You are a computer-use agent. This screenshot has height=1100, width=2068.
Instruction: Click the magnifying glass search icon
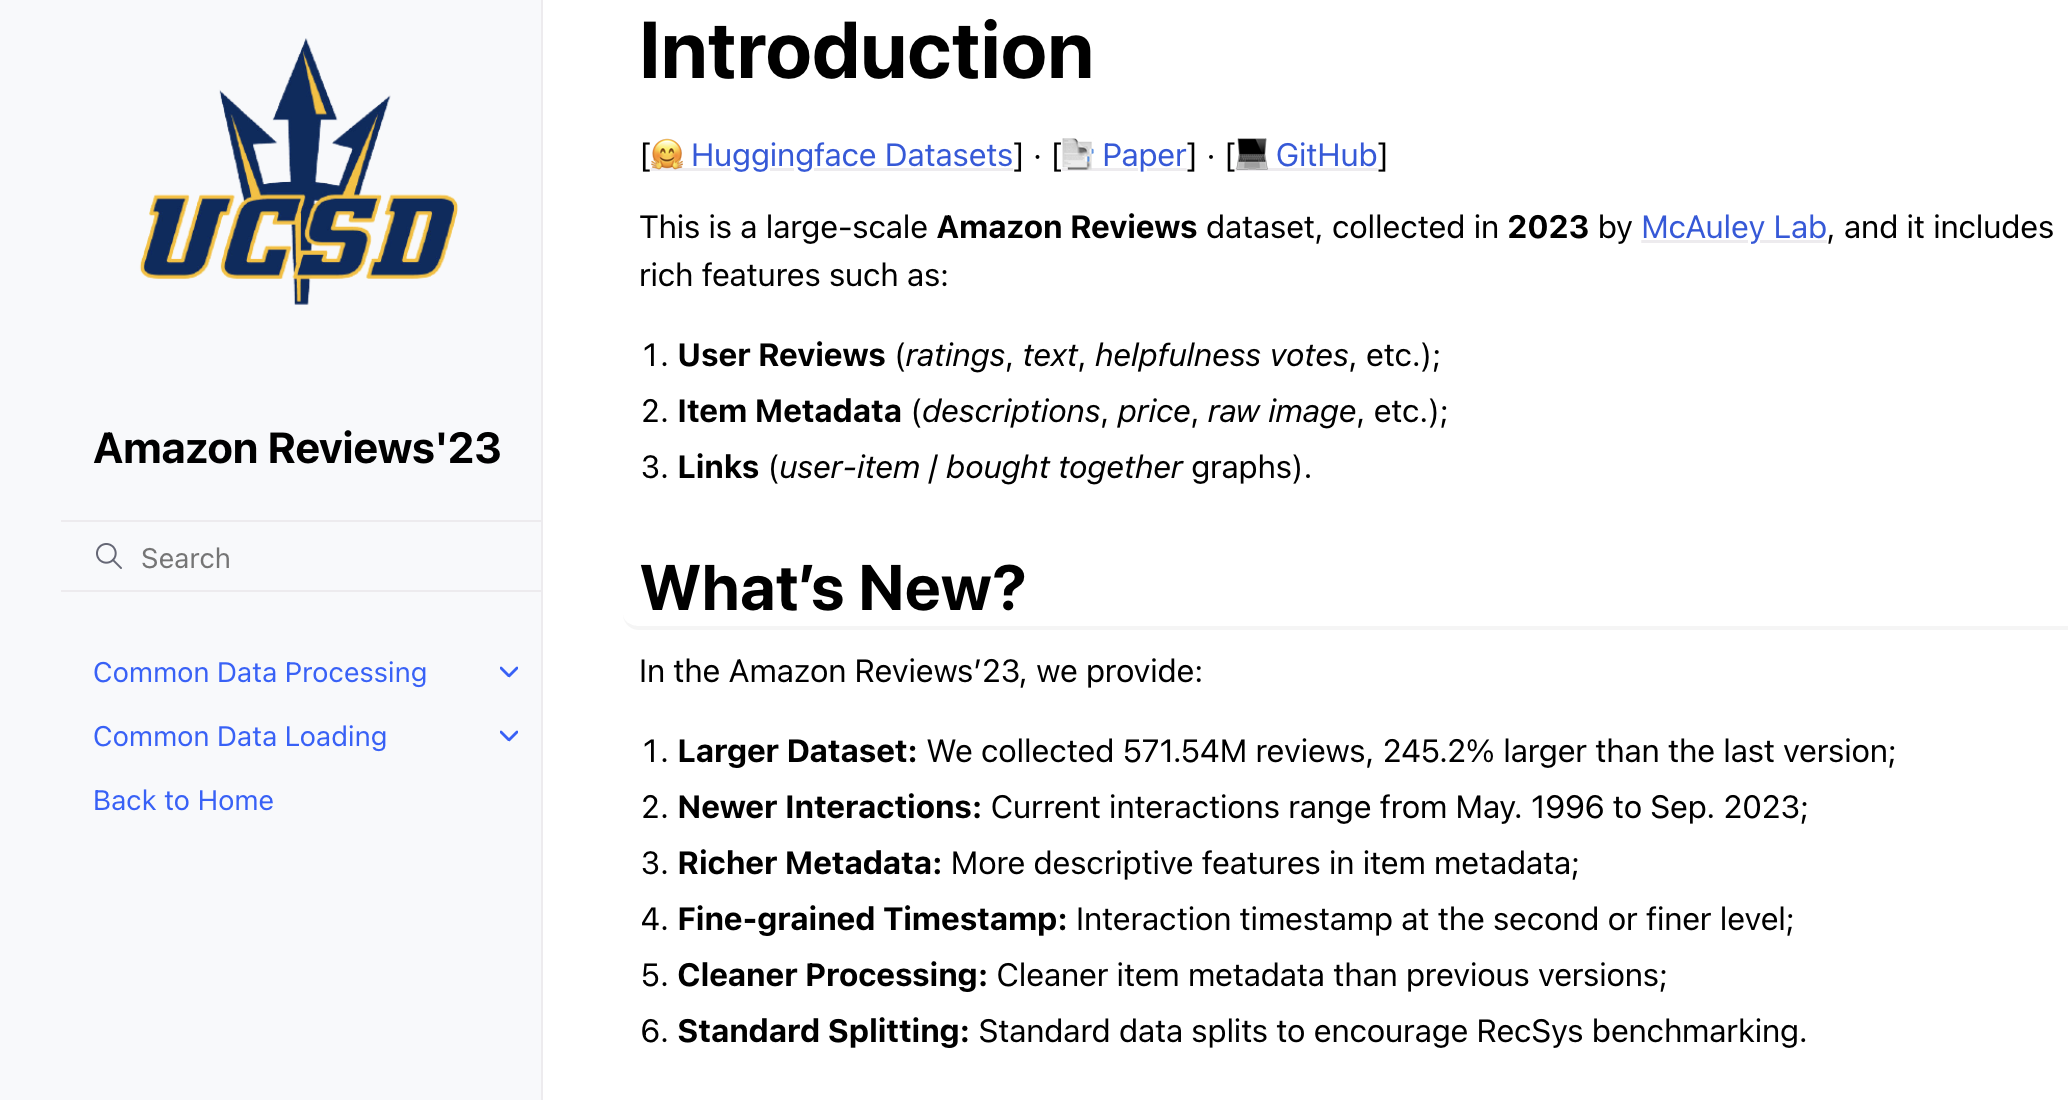tap(109, 556)
